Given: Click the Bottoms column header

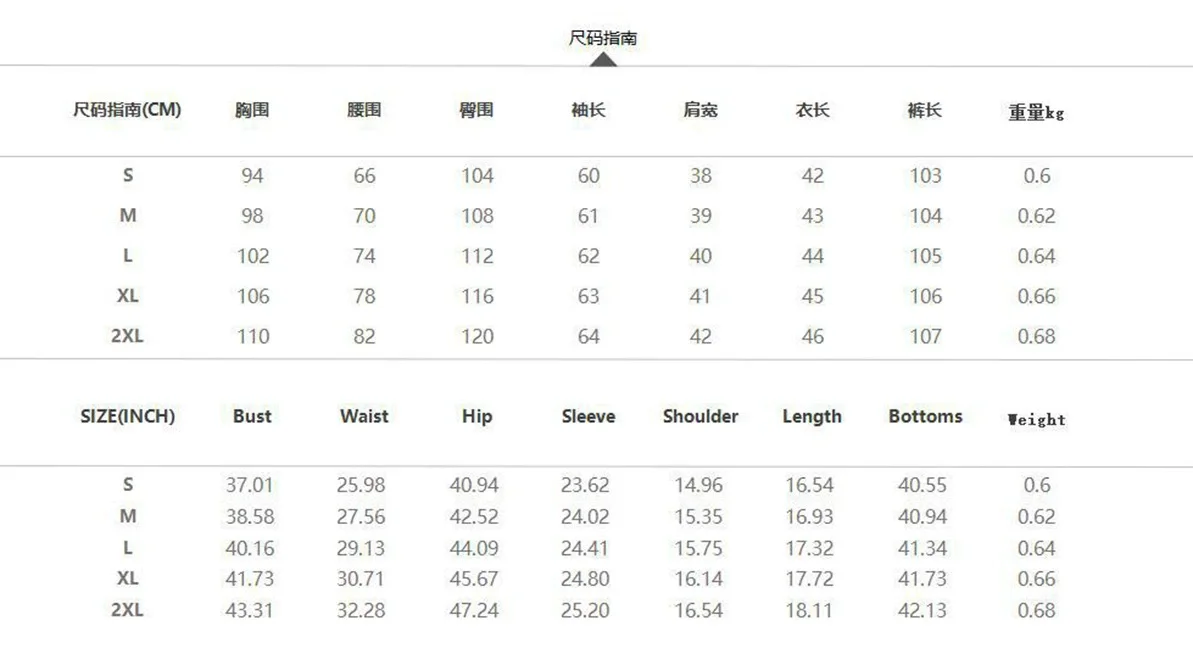Looking at the screenshot, I should tap(925, 416).
